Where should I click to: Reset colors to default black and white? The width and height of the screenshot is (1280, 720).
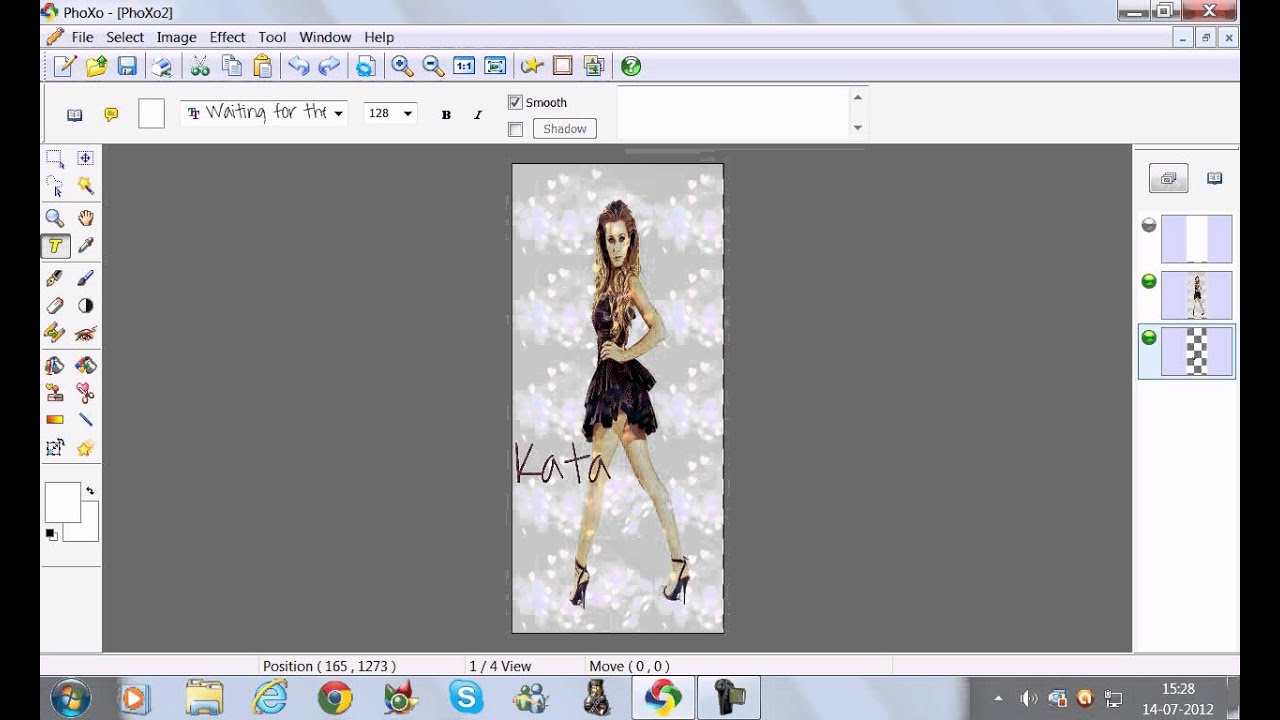click(51, 534)
